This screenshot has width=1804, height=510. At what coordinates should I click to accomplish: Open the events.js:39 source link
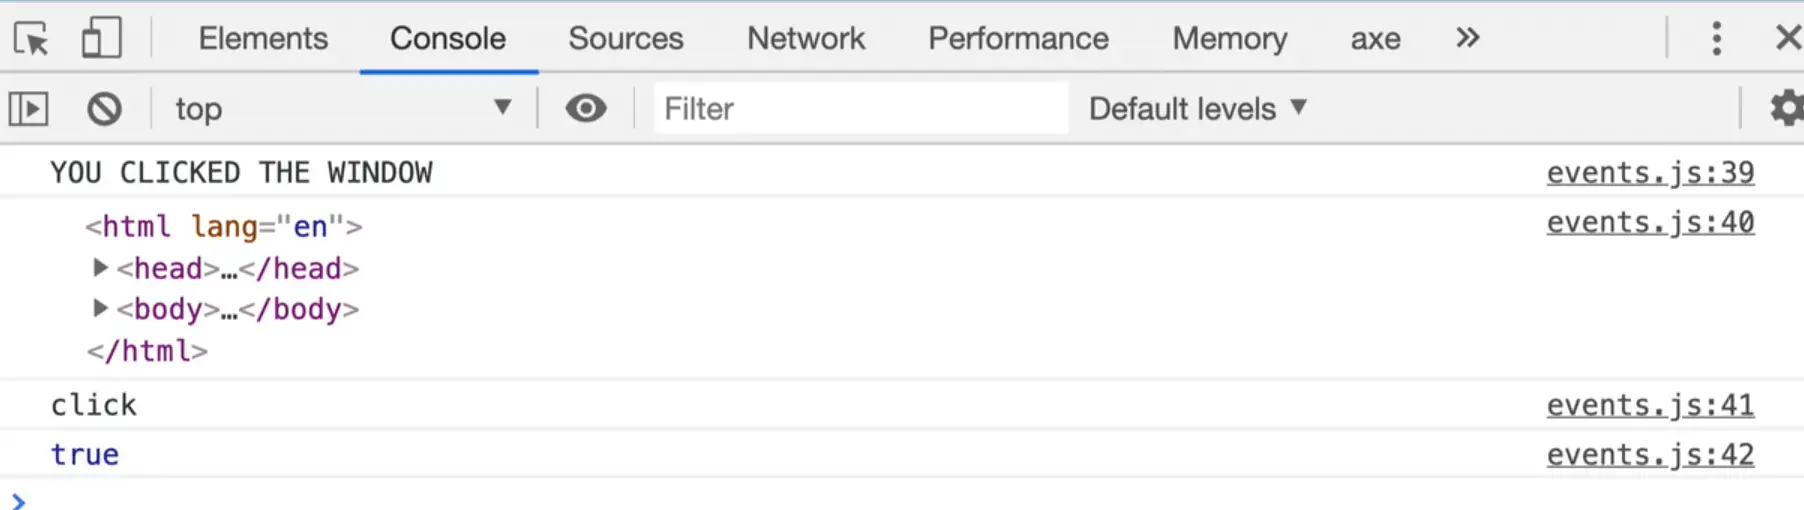coord(1650,173)
